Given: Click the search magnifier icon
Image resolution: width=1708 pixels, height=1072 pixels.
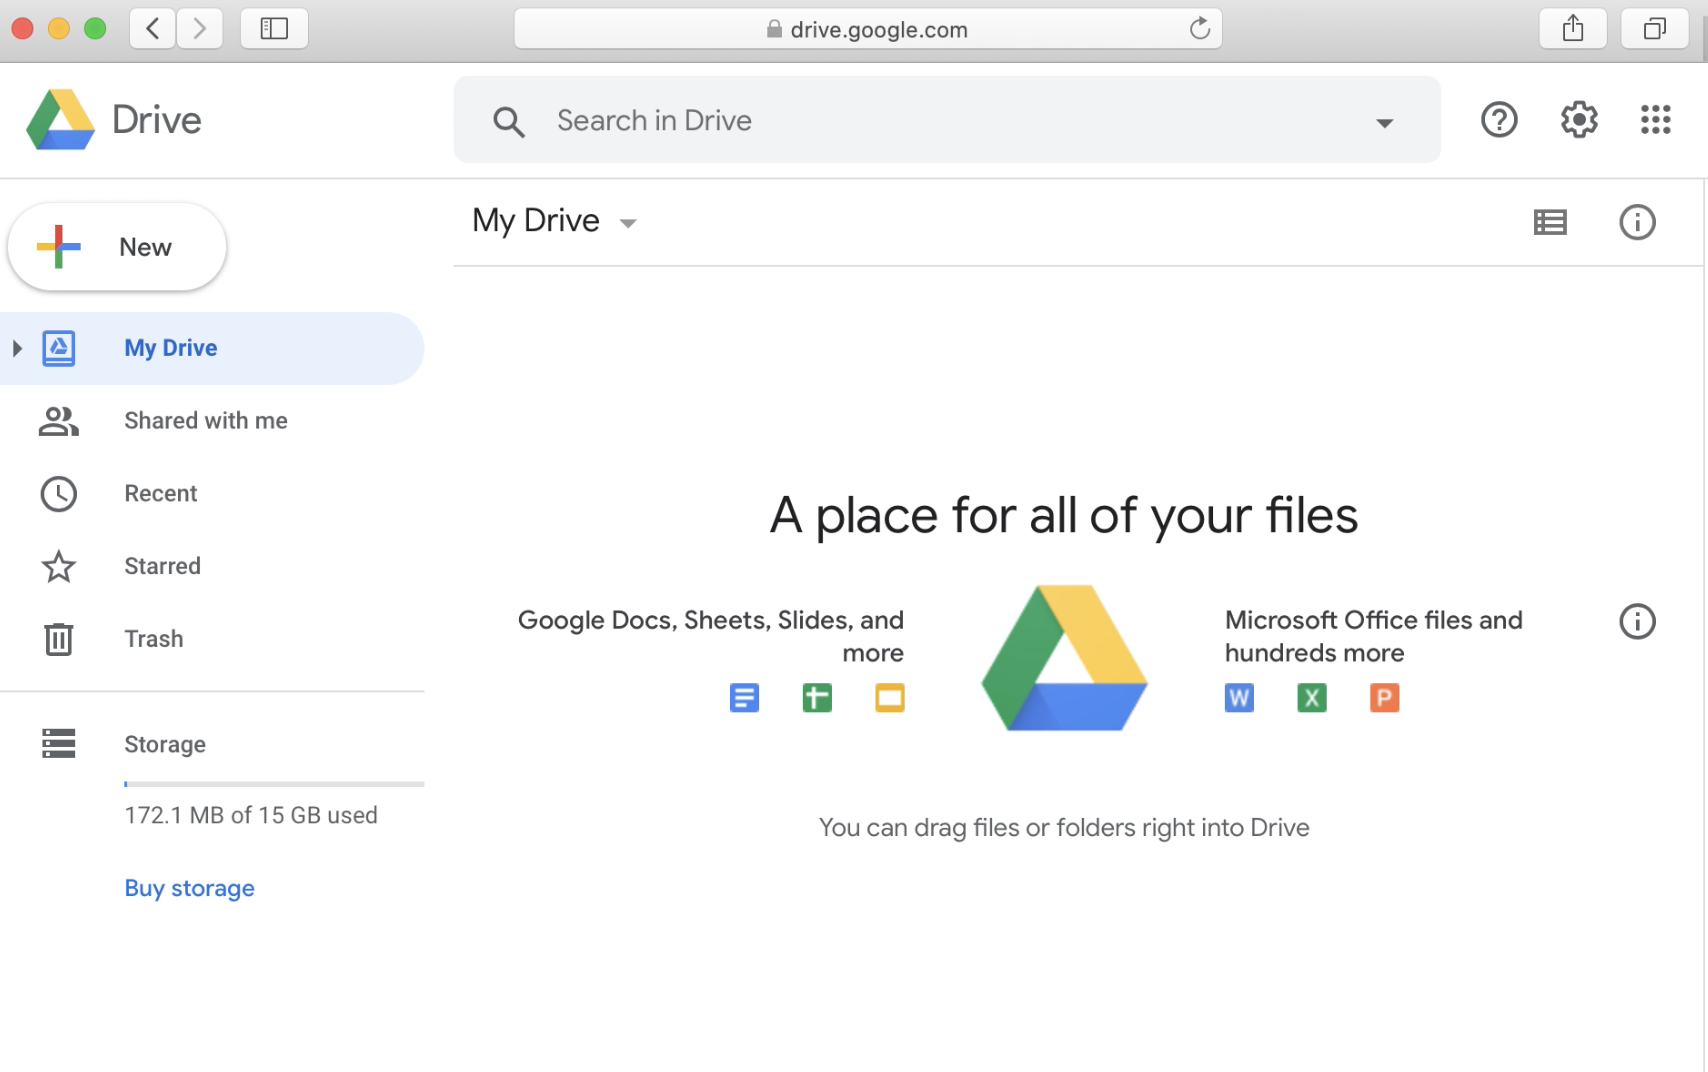Looking at the screenshot, I should tap(508, 122).
